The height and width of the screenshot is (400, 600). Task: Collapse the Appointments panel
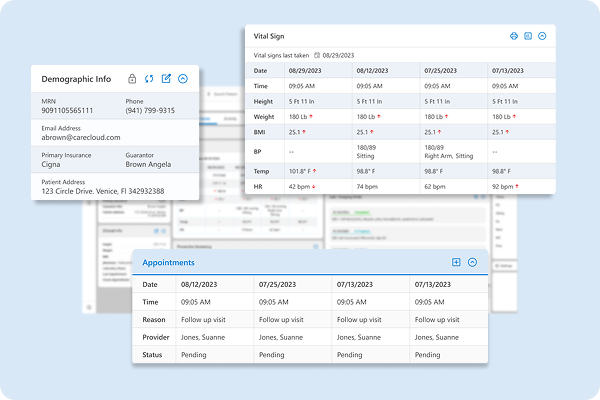[x=472, y=262]
